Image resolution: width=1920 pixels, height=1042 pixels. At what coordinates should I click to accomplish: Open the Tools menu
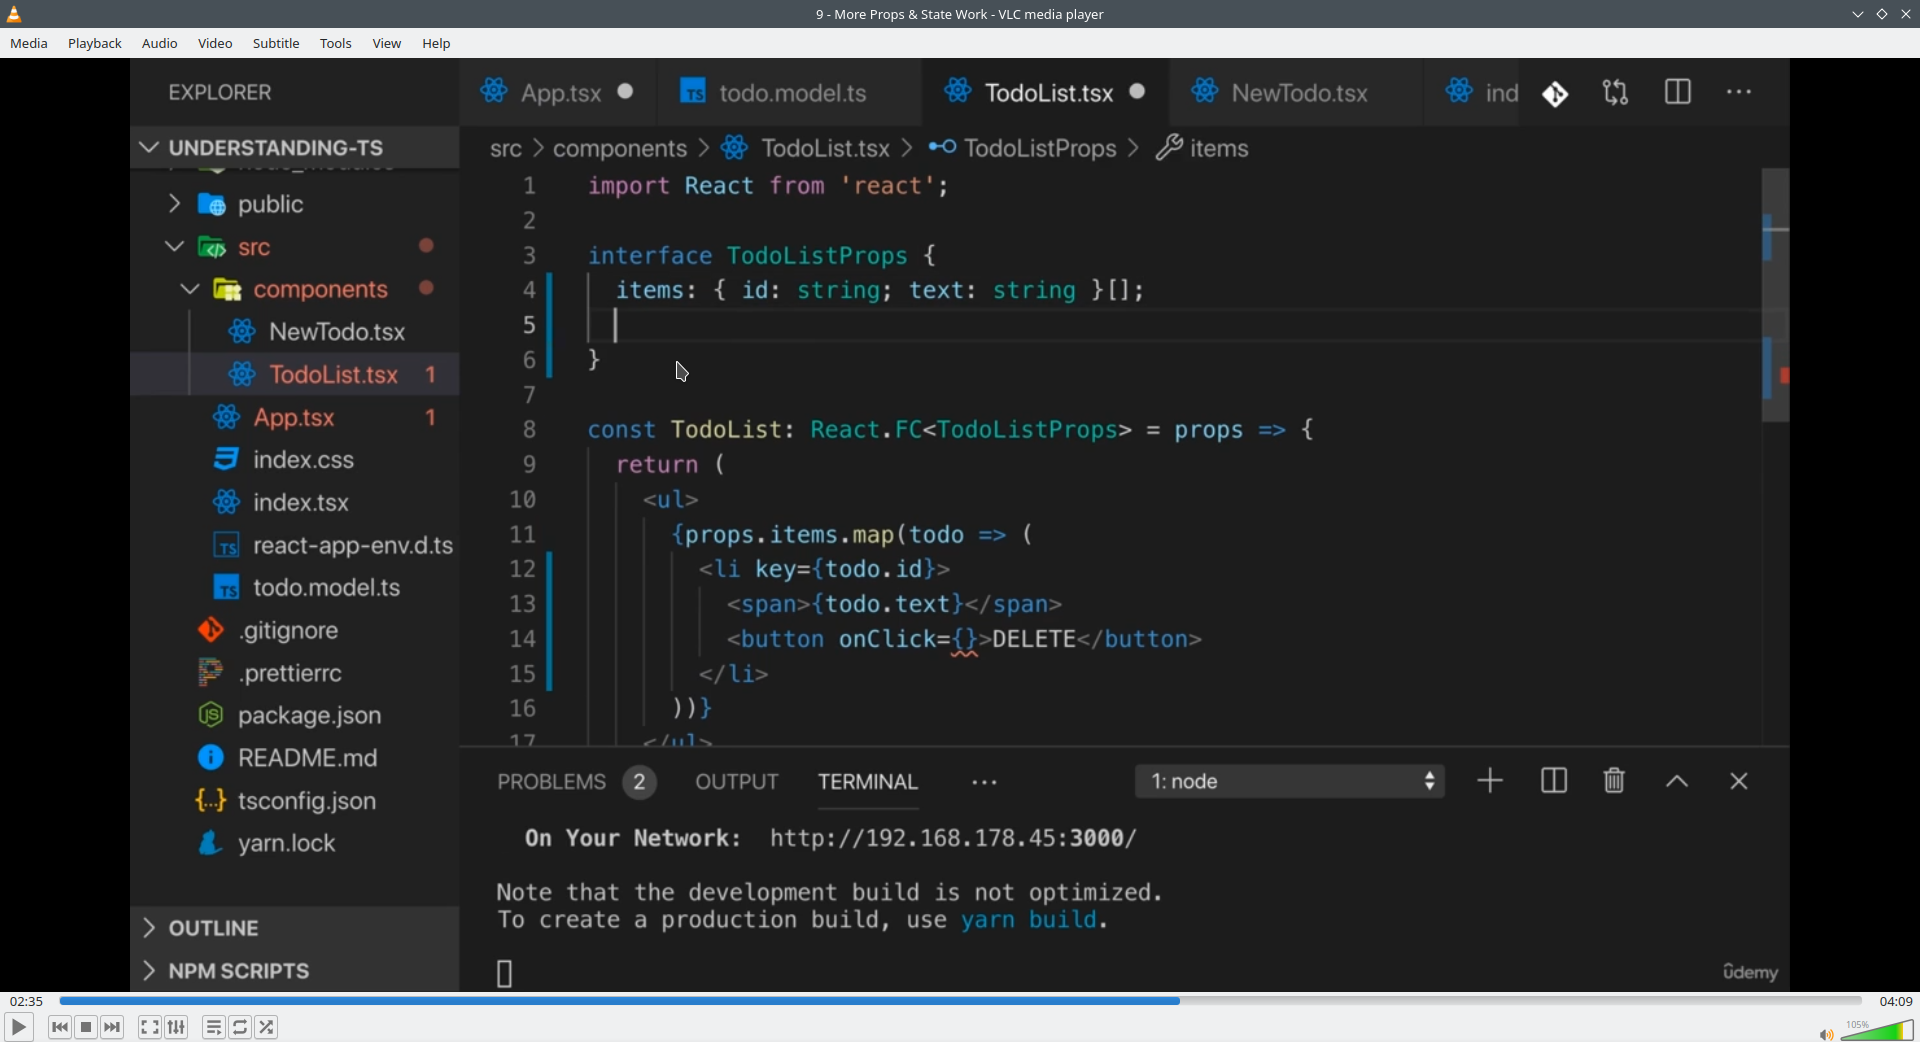[x=336, y=43]
